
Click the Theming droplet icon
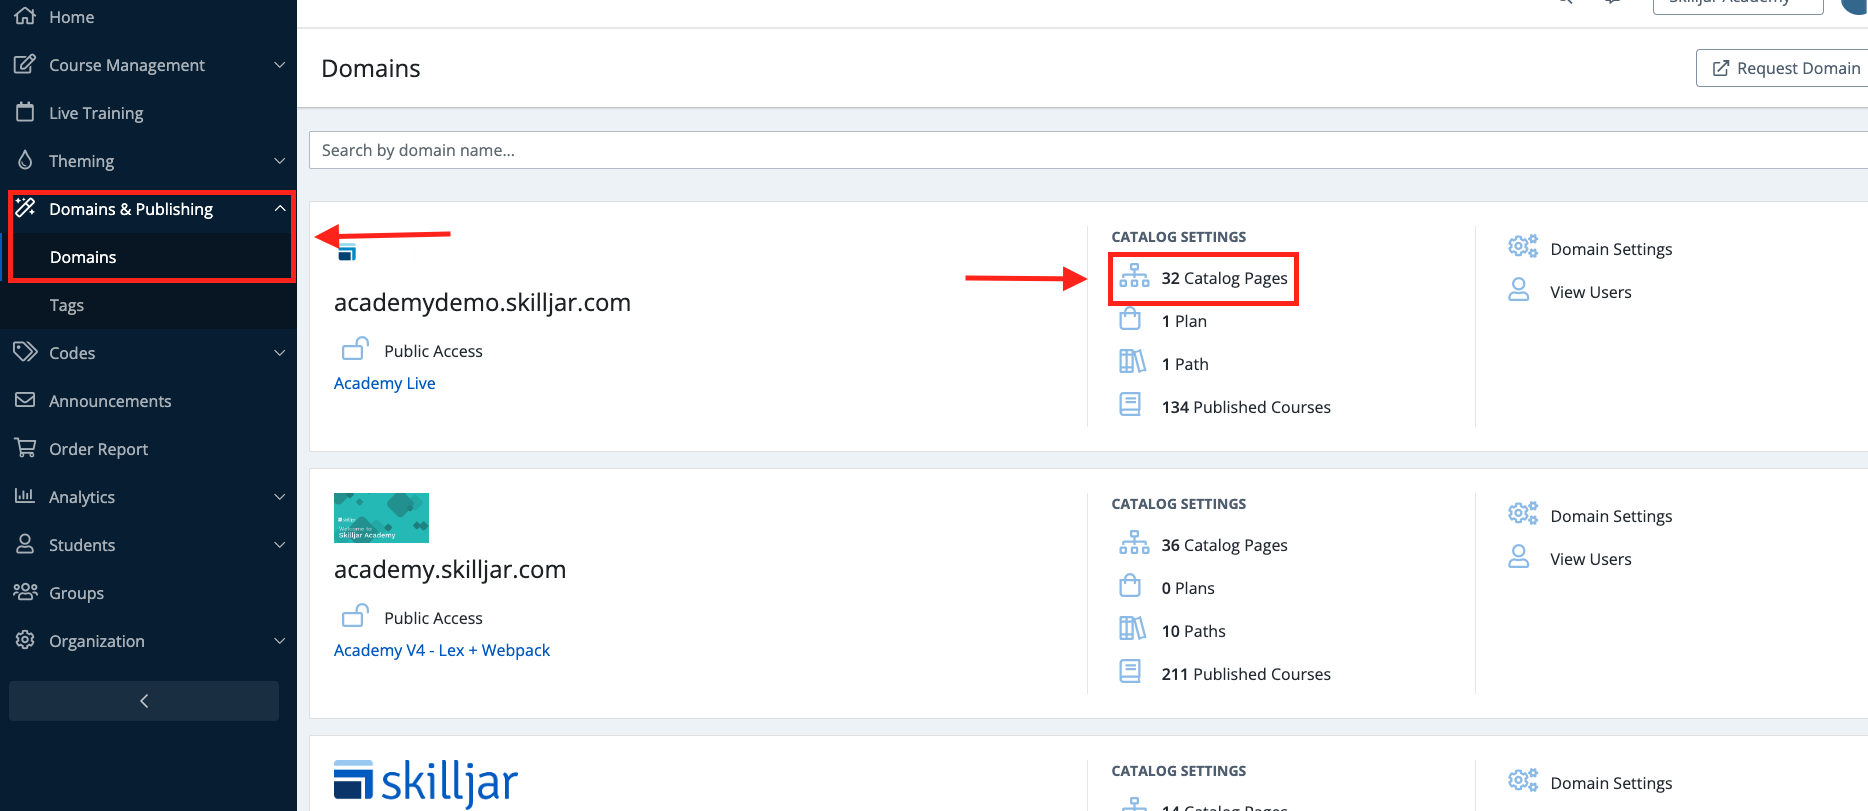point(25,160)
